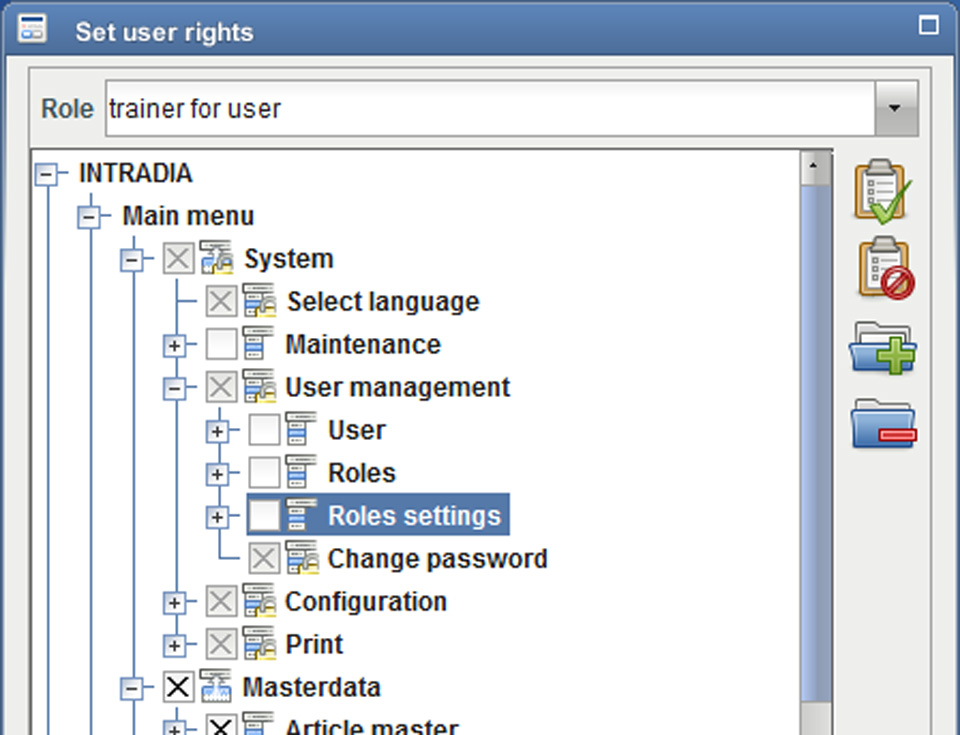Open the Role dropdown arrow
Image resolution: width=960 pixels, height=735 pixels.
tap(896, 108)
